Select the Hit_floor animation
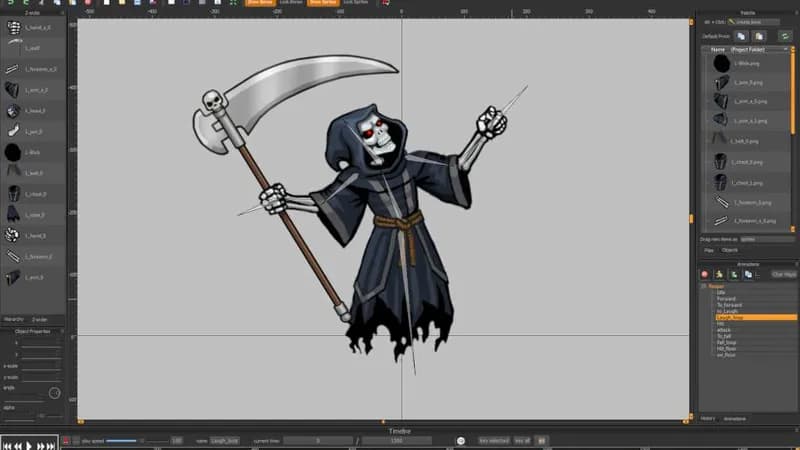Viewport: 800px width, 450px height. click(726, 349)
